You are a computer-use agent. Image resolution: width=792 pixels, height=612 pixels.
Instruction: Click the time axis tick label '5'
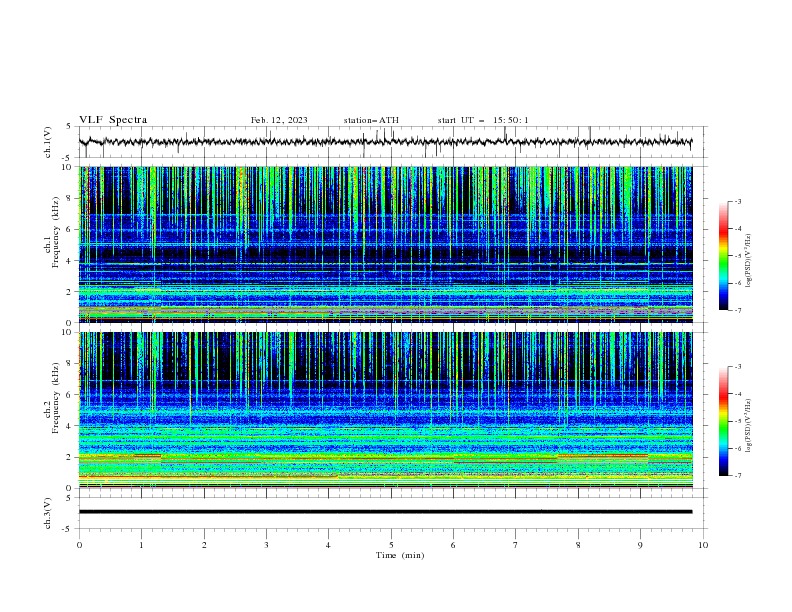(x=391, y=545)
